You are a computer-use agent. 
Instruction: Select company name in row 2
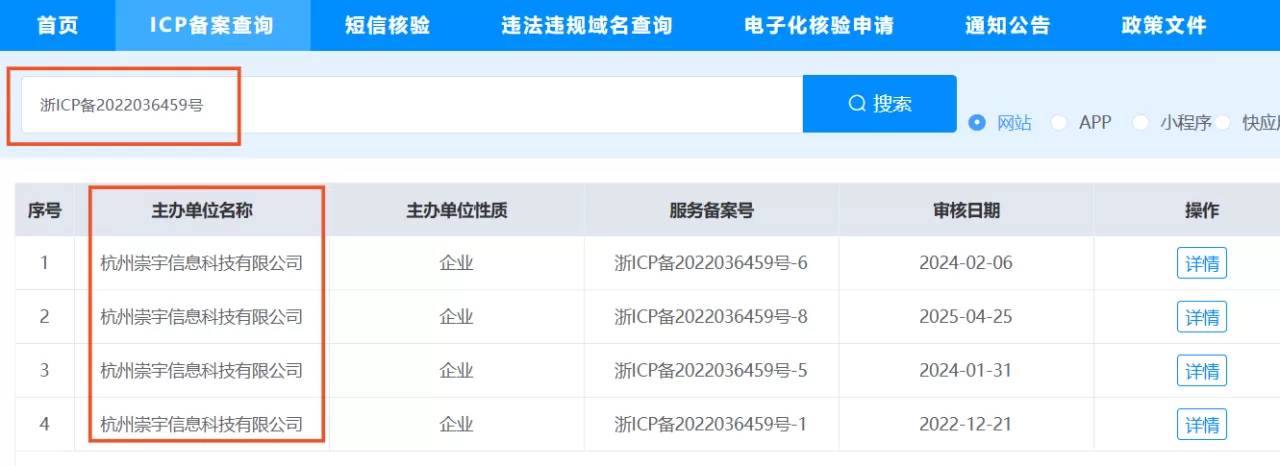[x=202, y=317]
